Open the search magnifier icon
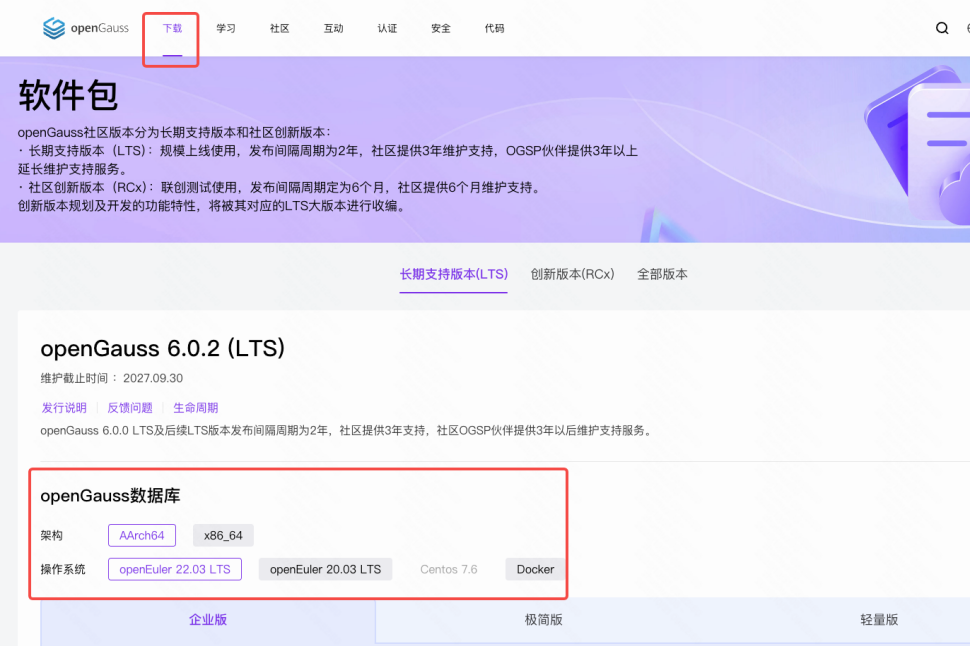The width and height of the screenshot is (970, 646). tap(942, 28)
